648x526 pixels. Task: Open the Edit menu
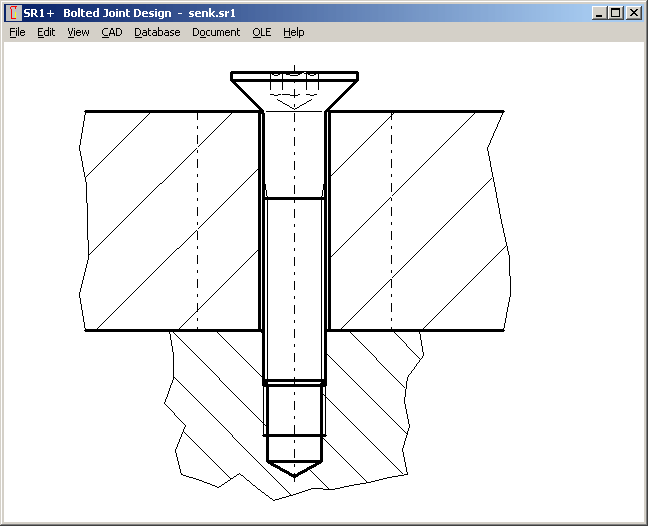coord(46,32)
